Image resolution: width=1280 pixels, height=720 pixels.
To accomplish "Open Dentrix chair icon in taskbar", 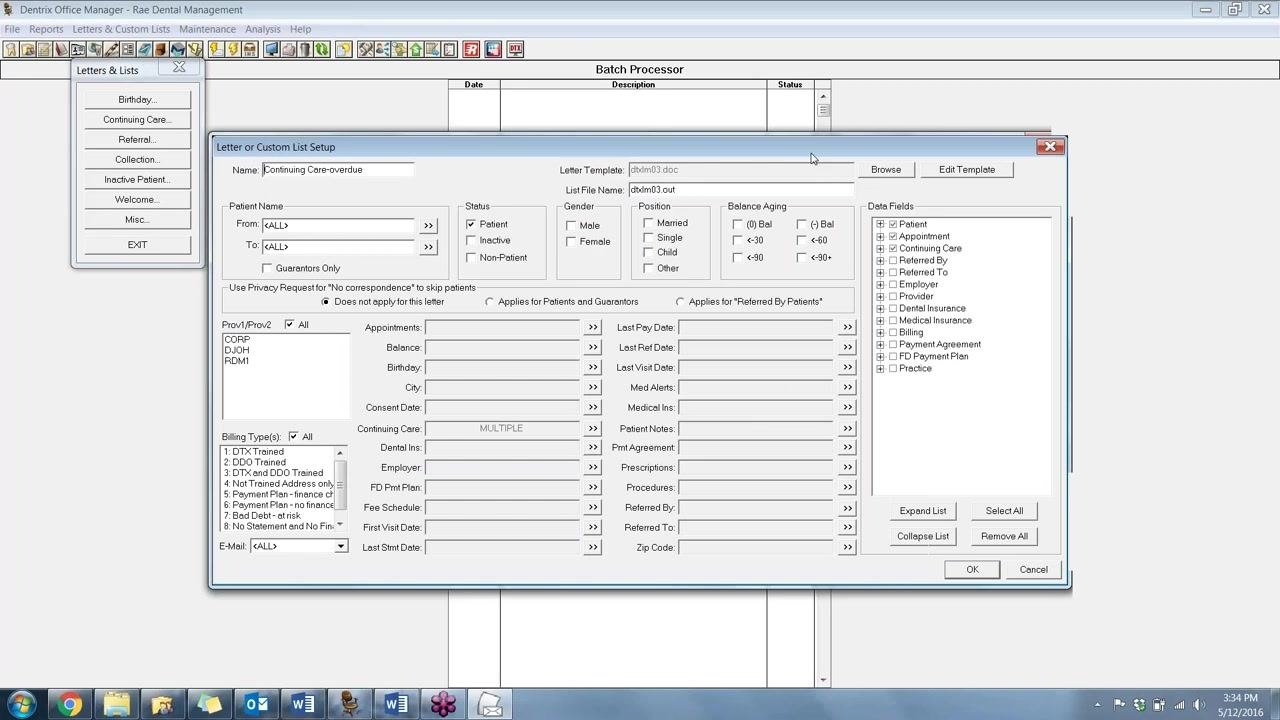I will tap(349, 704).
